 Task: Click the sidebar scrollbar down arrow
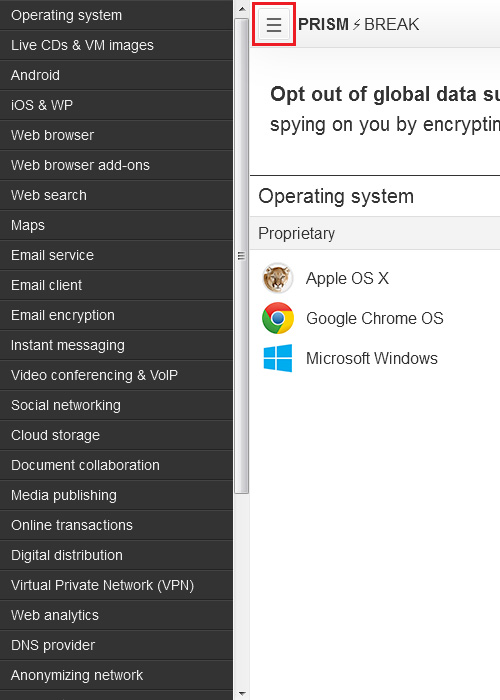(242, 693)
